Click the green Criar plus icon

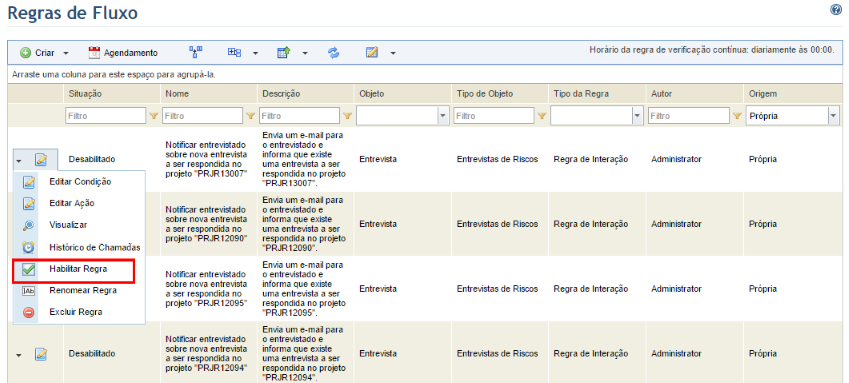[25, 53]
